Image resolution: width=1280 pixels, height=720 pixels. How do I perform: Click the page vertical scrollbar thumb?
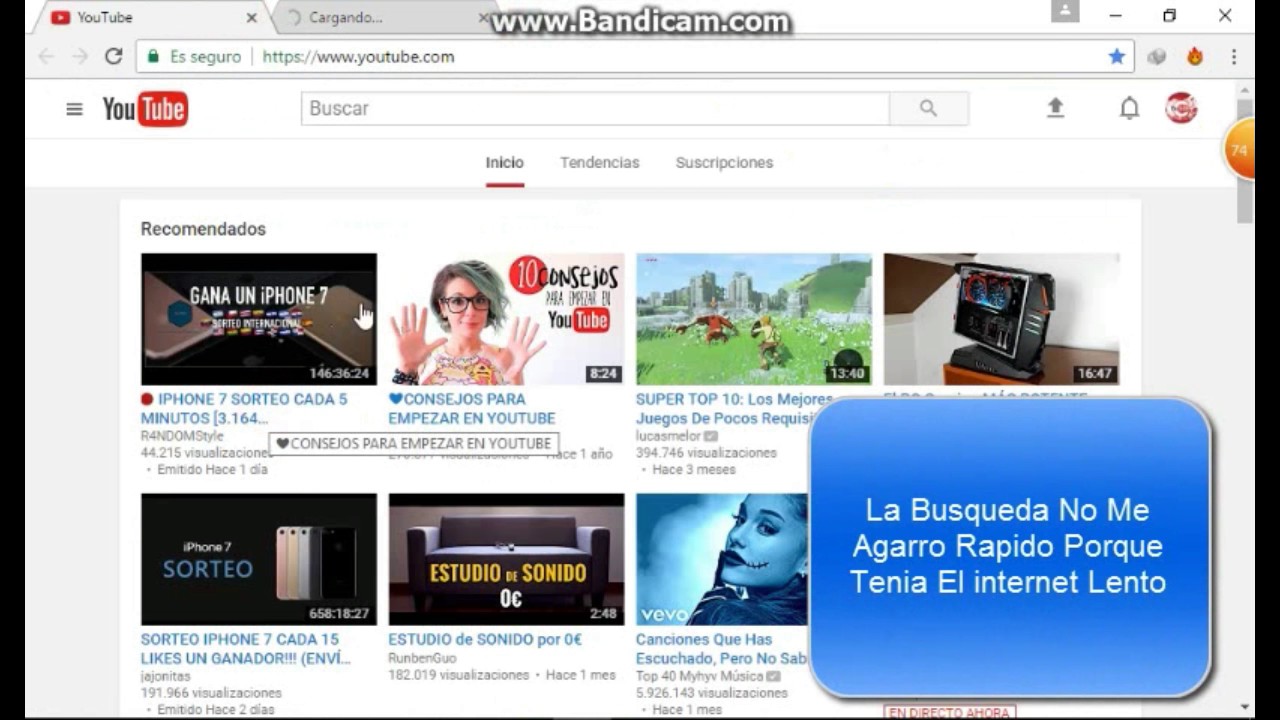pos(1245,160)
